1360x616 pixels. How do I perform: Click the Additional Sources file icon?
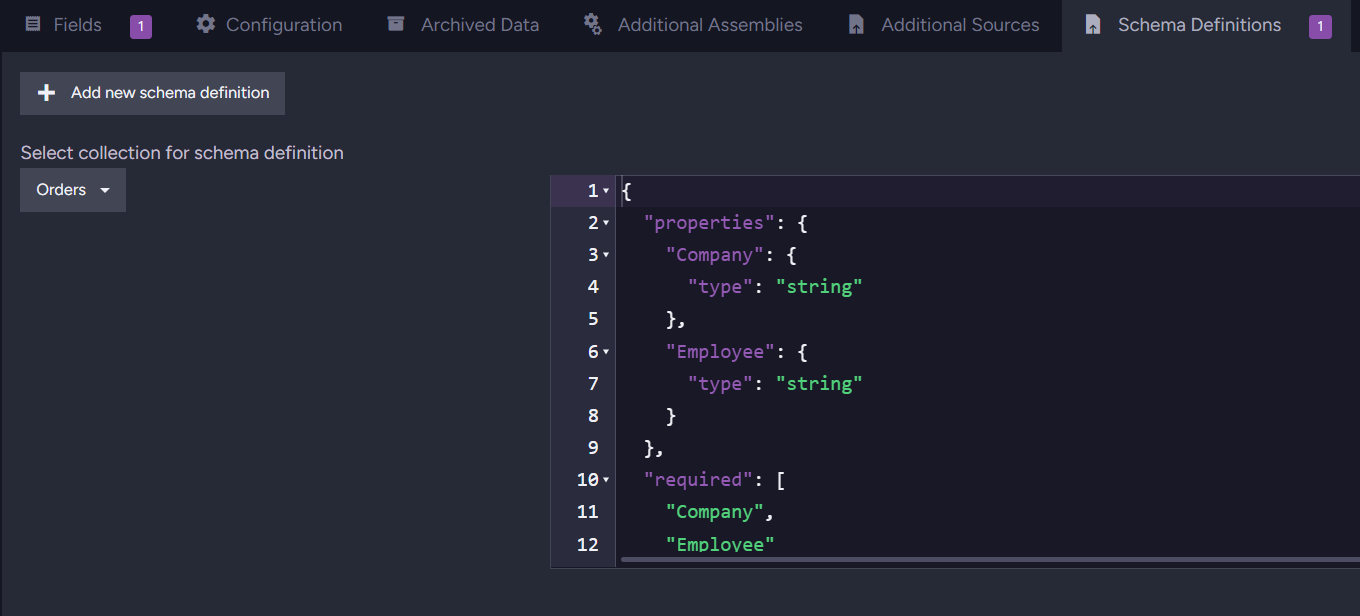coord(856,25)
